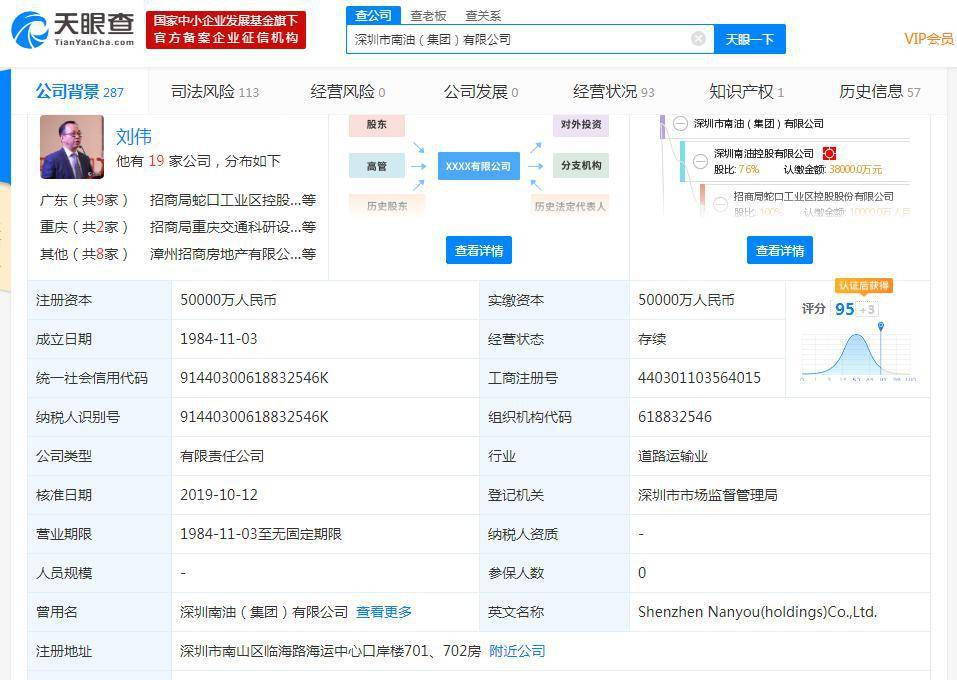Viewport: 957px width, 680px height.
Task: Click the red badge beside 深圳南油控股有限公司
Action: 829,153
